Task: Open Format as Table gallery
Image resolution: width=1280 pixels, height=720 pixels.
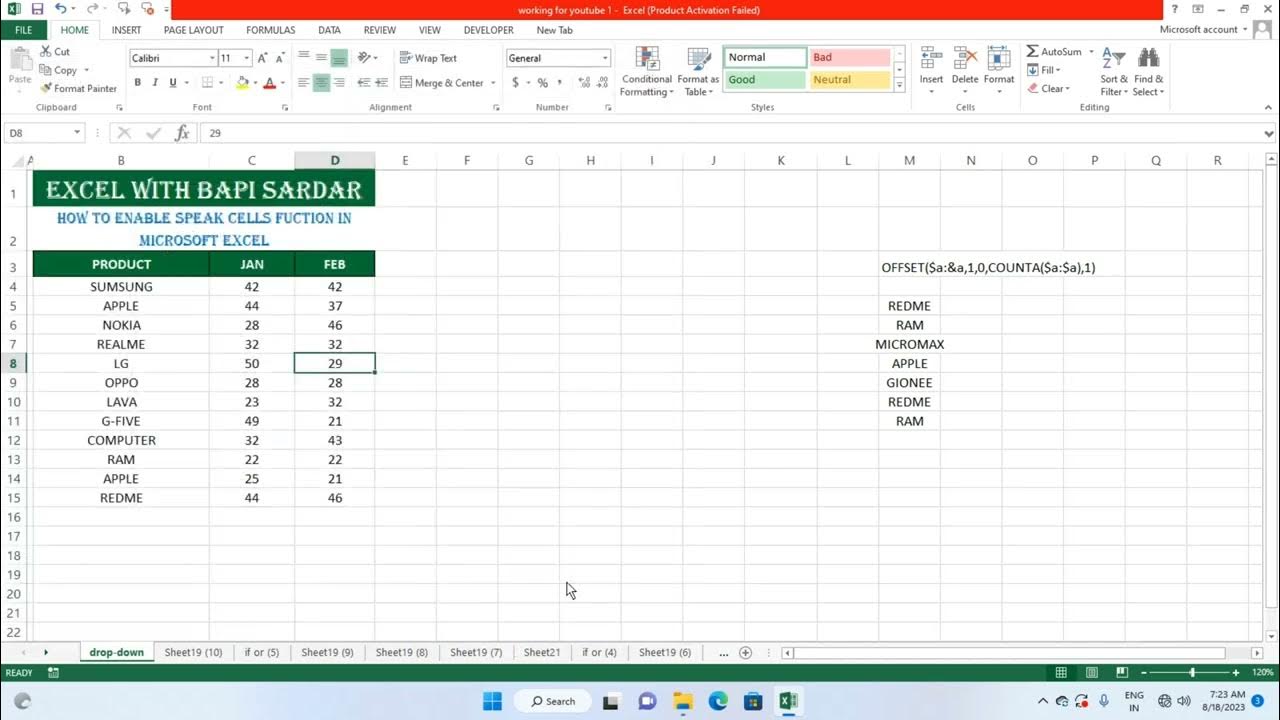Action: click(x=697, y=72)
